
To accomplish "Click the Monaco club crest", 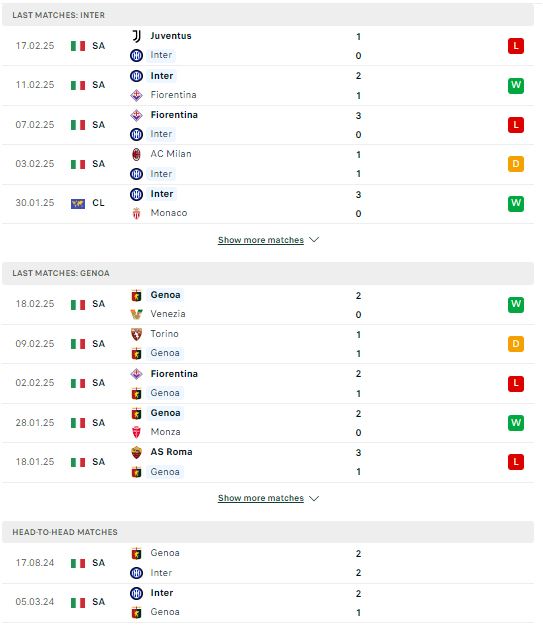I will pos(136,213).
